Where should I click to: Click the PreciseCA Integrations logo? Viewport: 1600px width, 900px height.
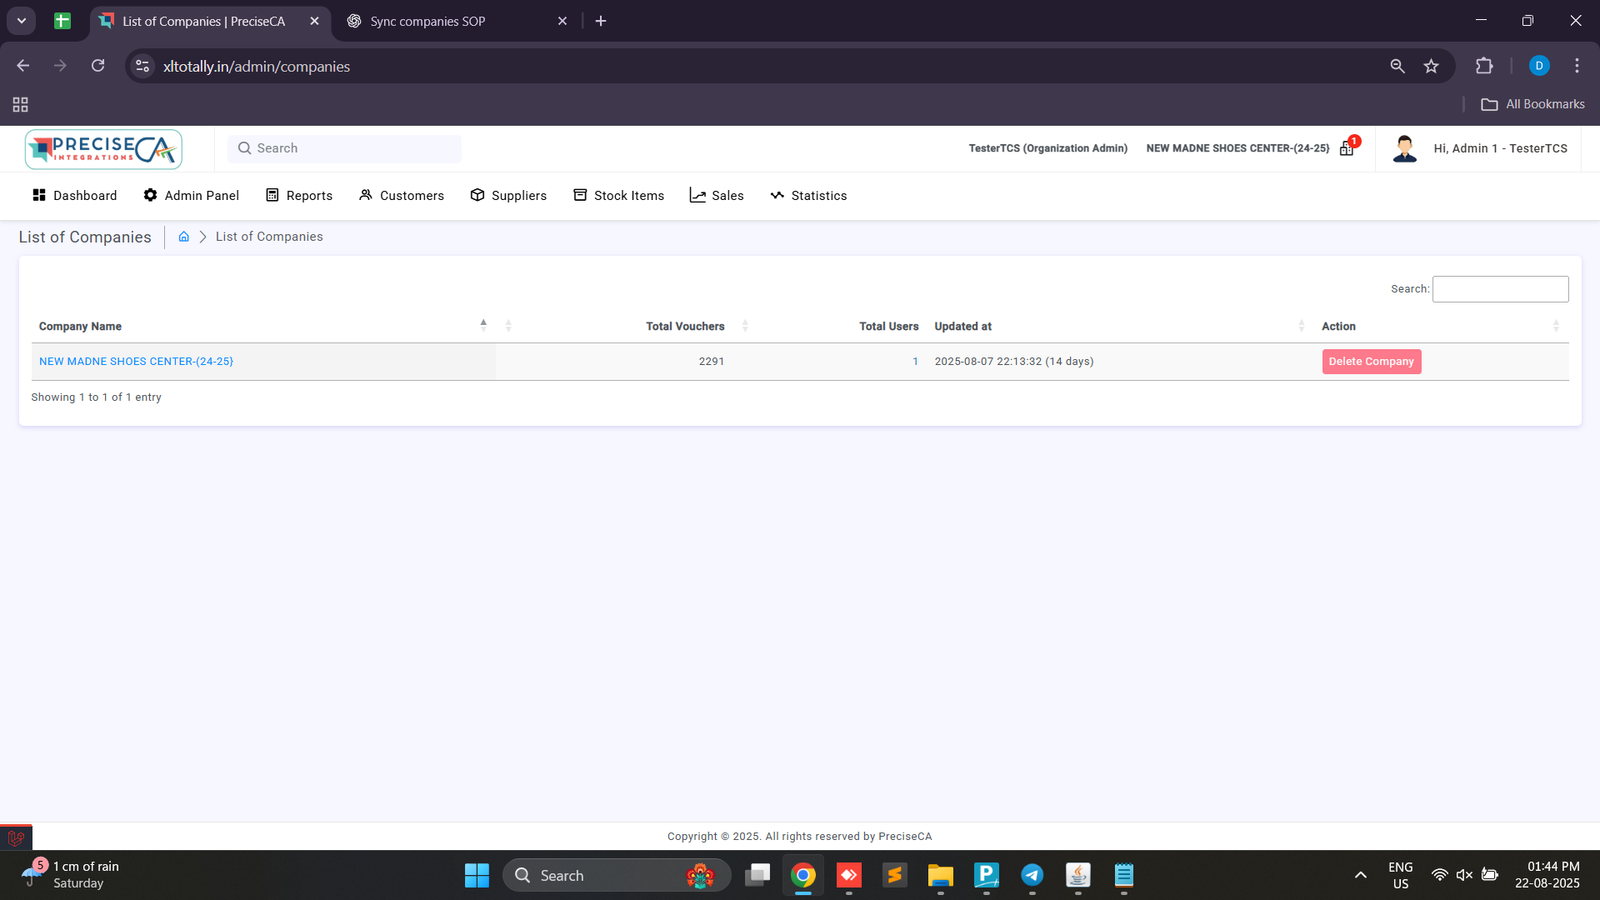coord(103,149)
